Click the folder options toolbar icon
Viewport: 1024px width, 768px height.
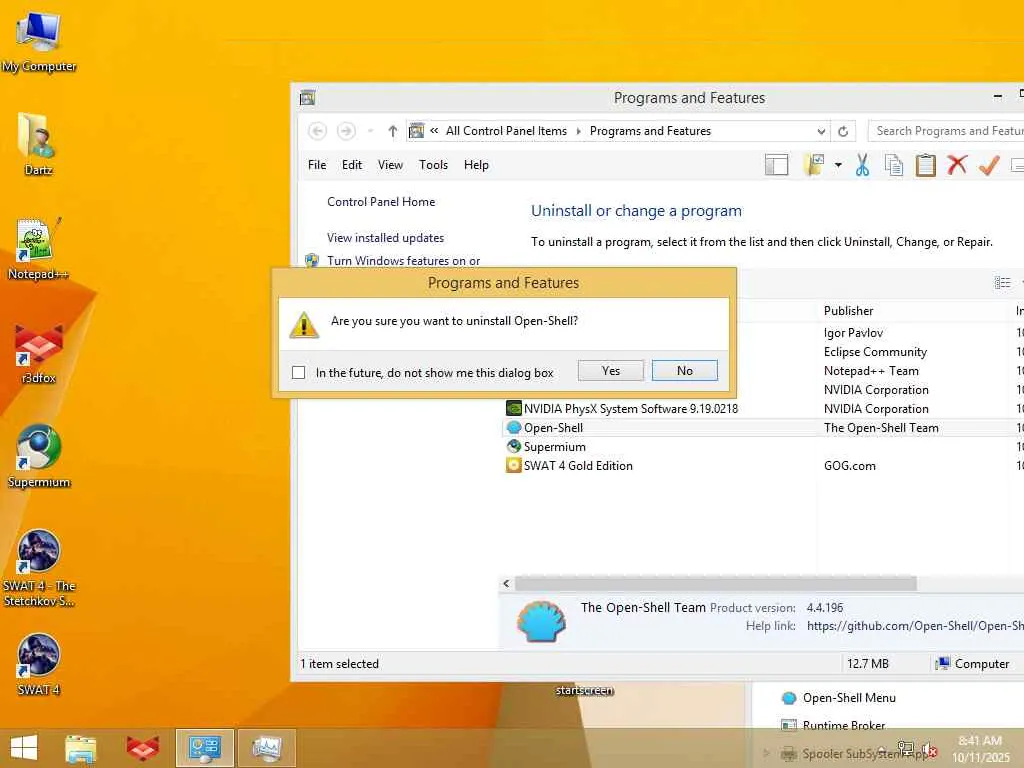[x=814, y=165]
